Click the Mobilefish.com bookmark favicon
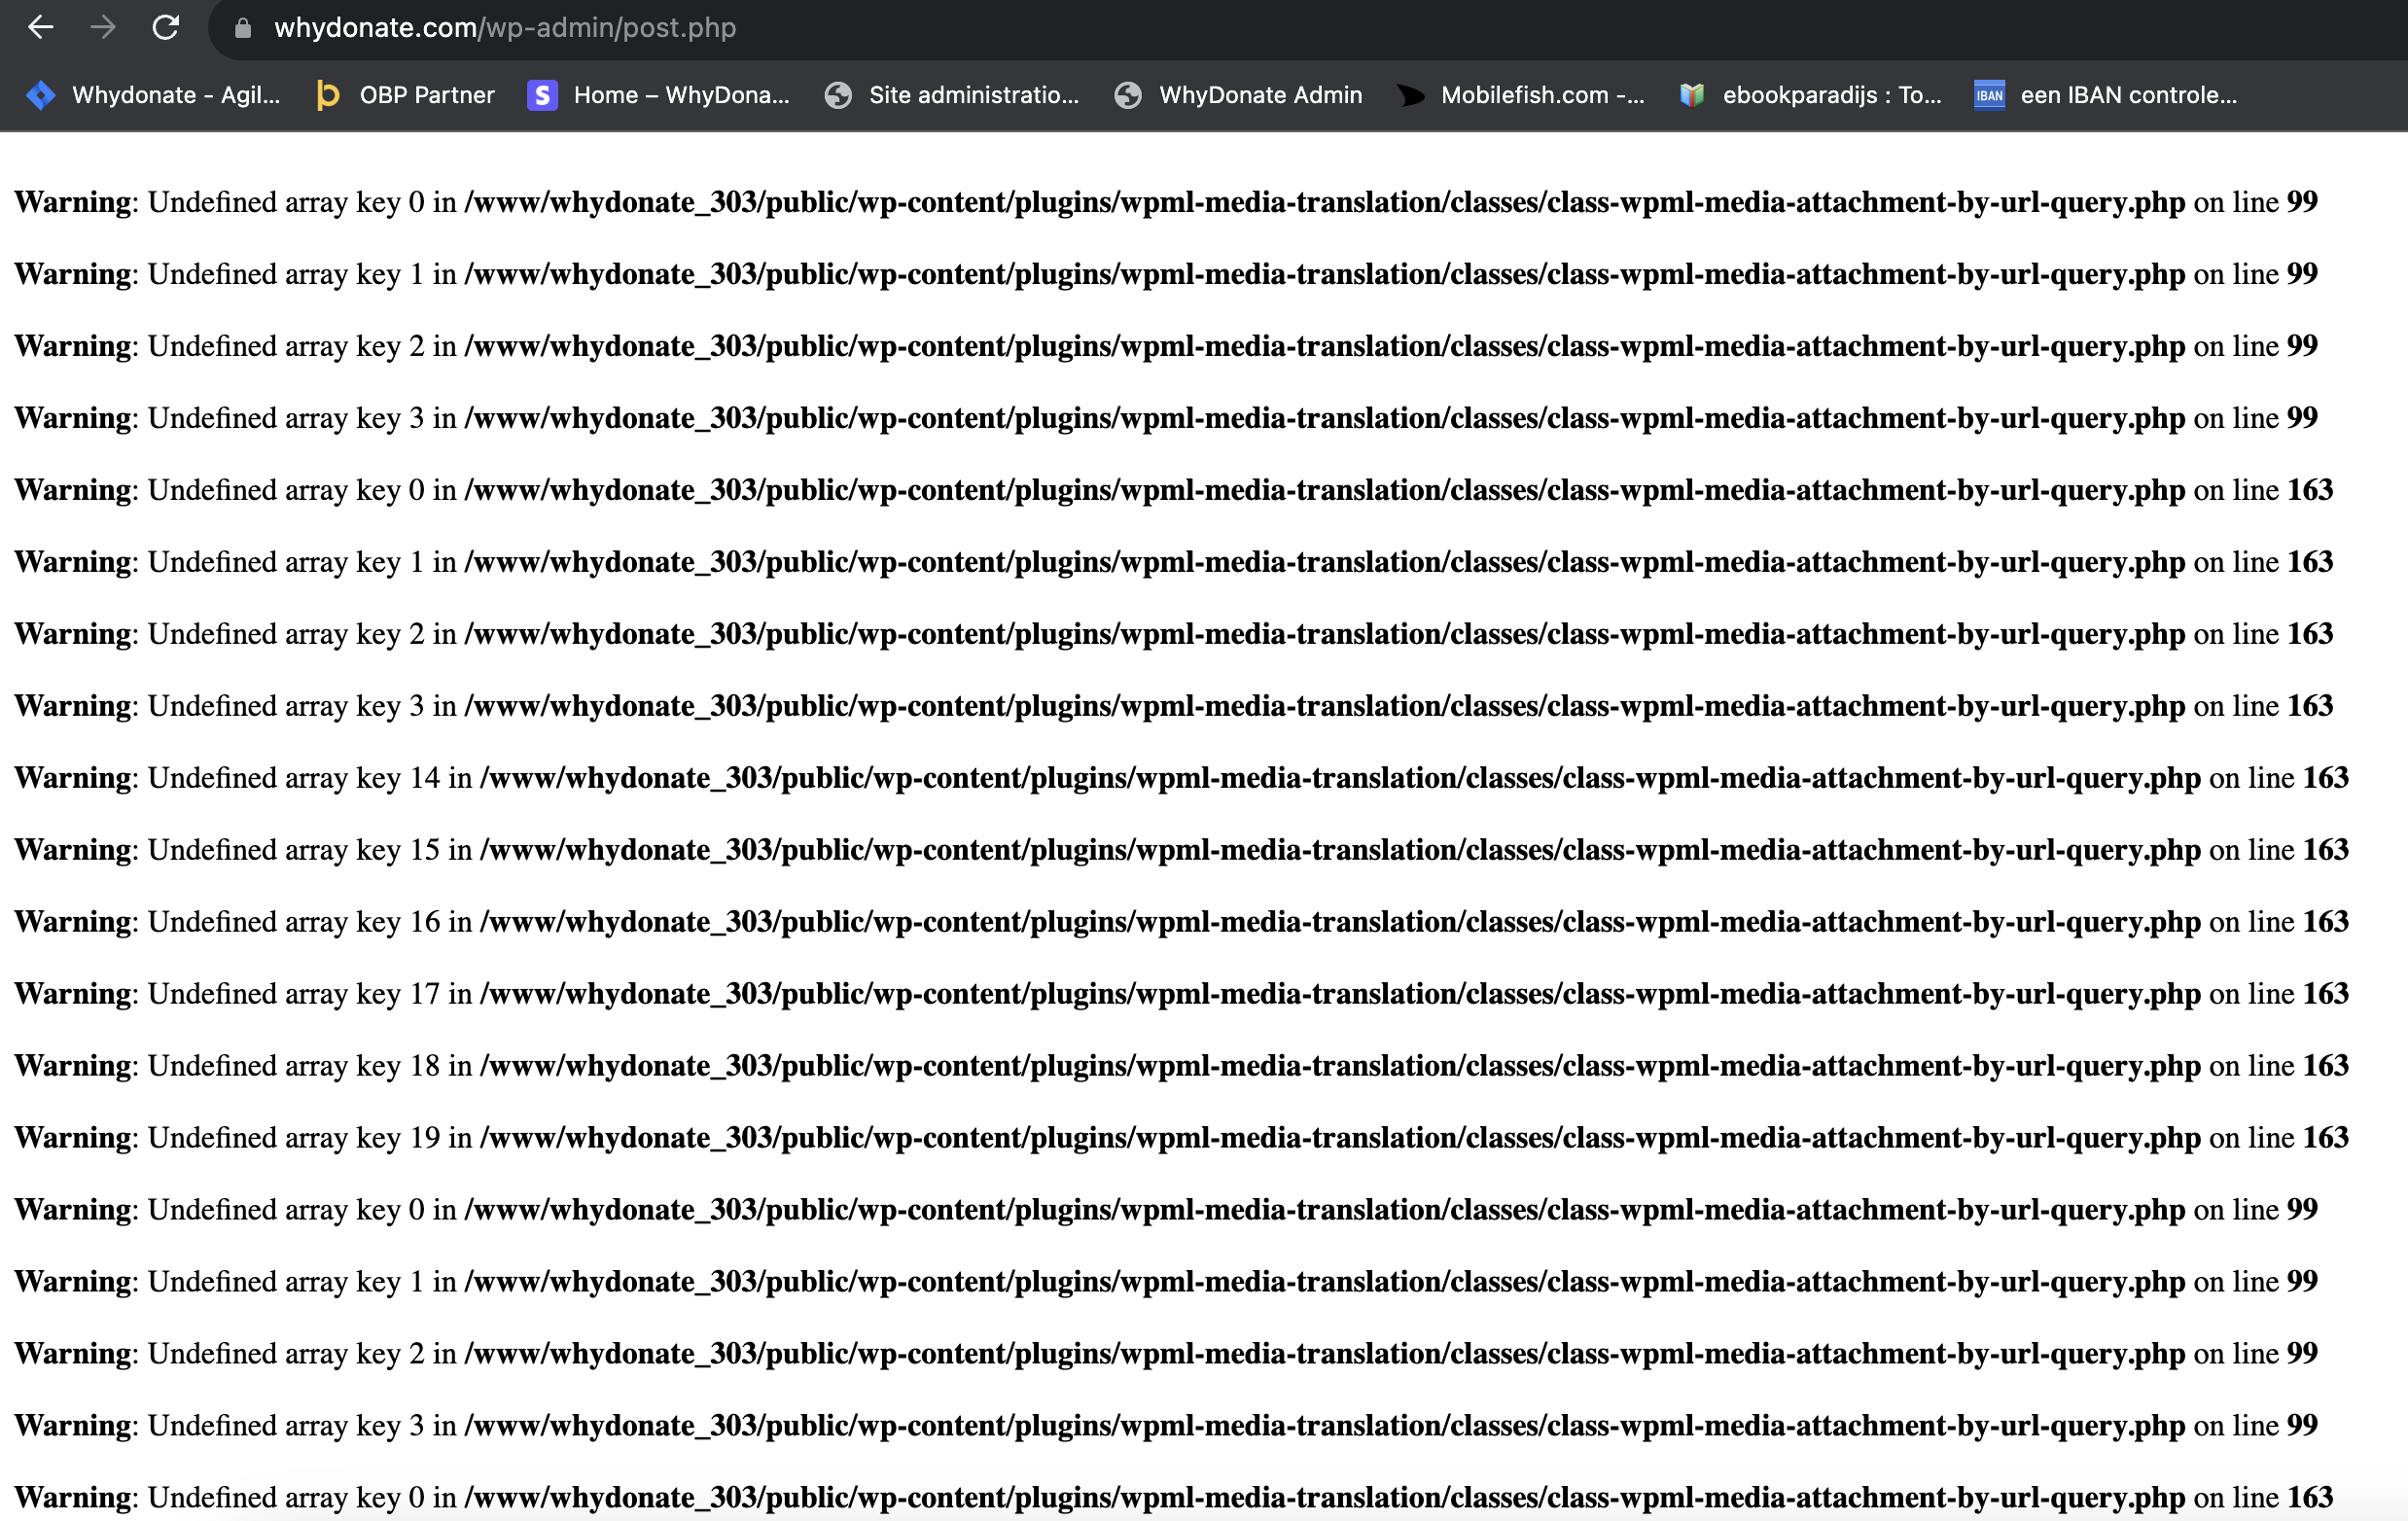 point(1411,95)
